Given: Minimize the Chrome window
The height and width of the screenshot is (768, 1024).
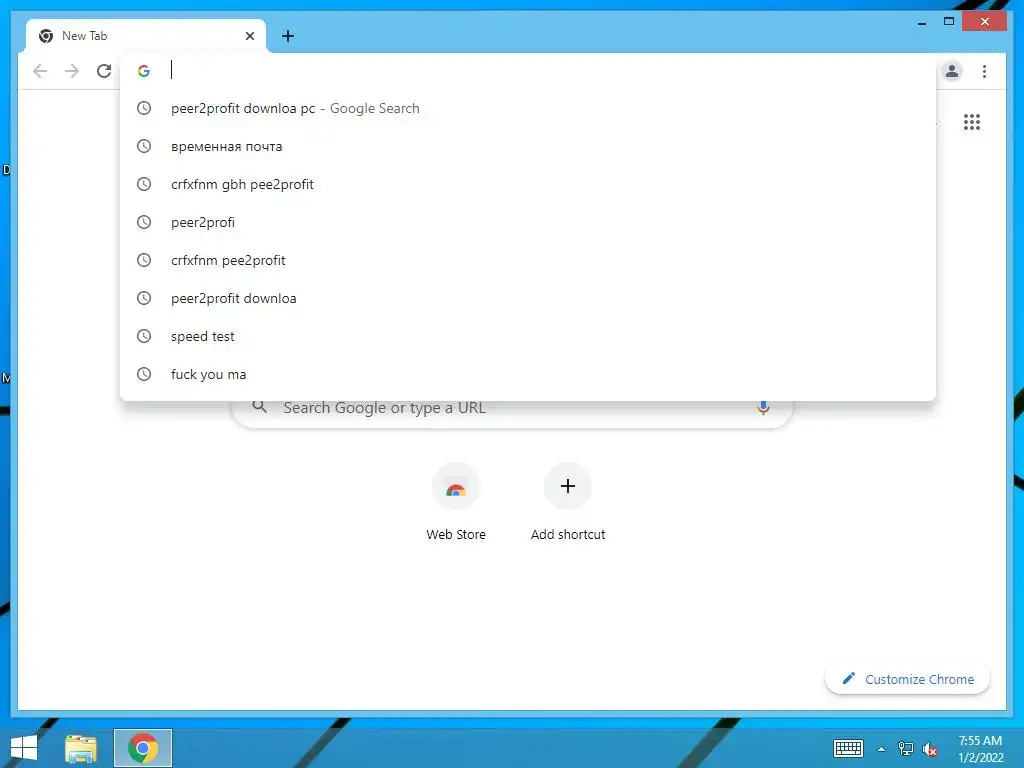Looking at the screenshot, I should (921, 22).
